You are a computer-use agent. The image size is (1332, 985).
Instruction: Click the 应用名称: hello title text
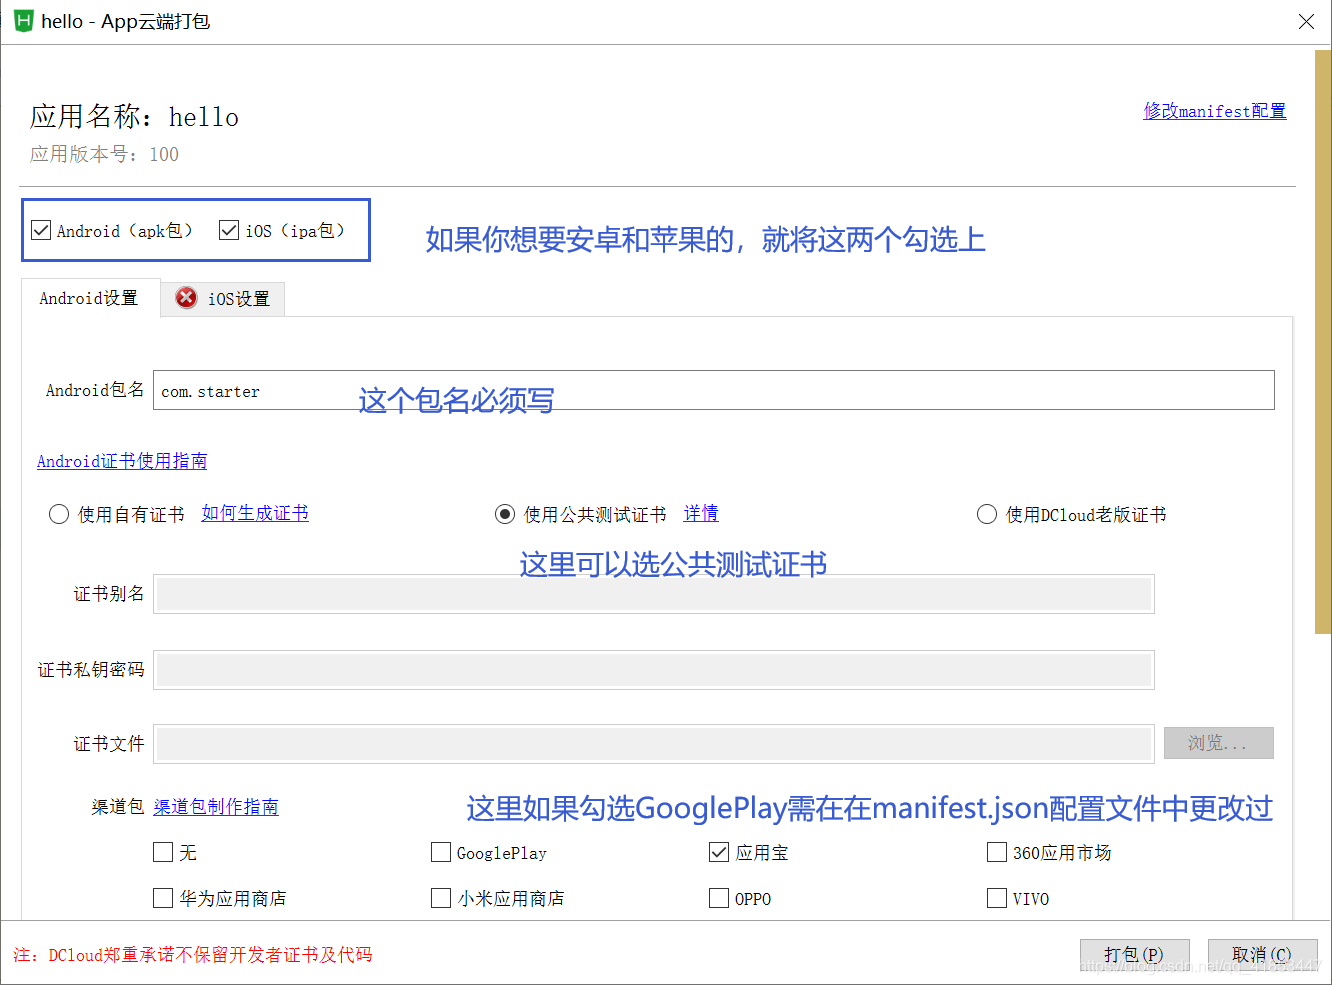134,117
